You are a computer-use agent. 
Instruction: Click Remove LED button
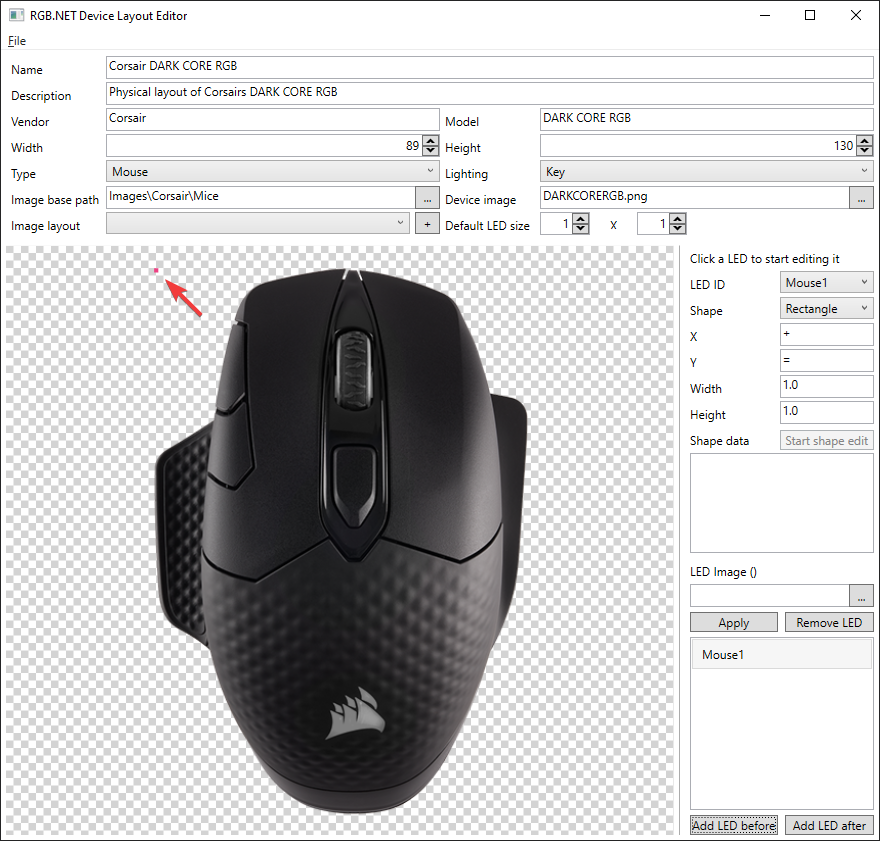click(829, 622)
